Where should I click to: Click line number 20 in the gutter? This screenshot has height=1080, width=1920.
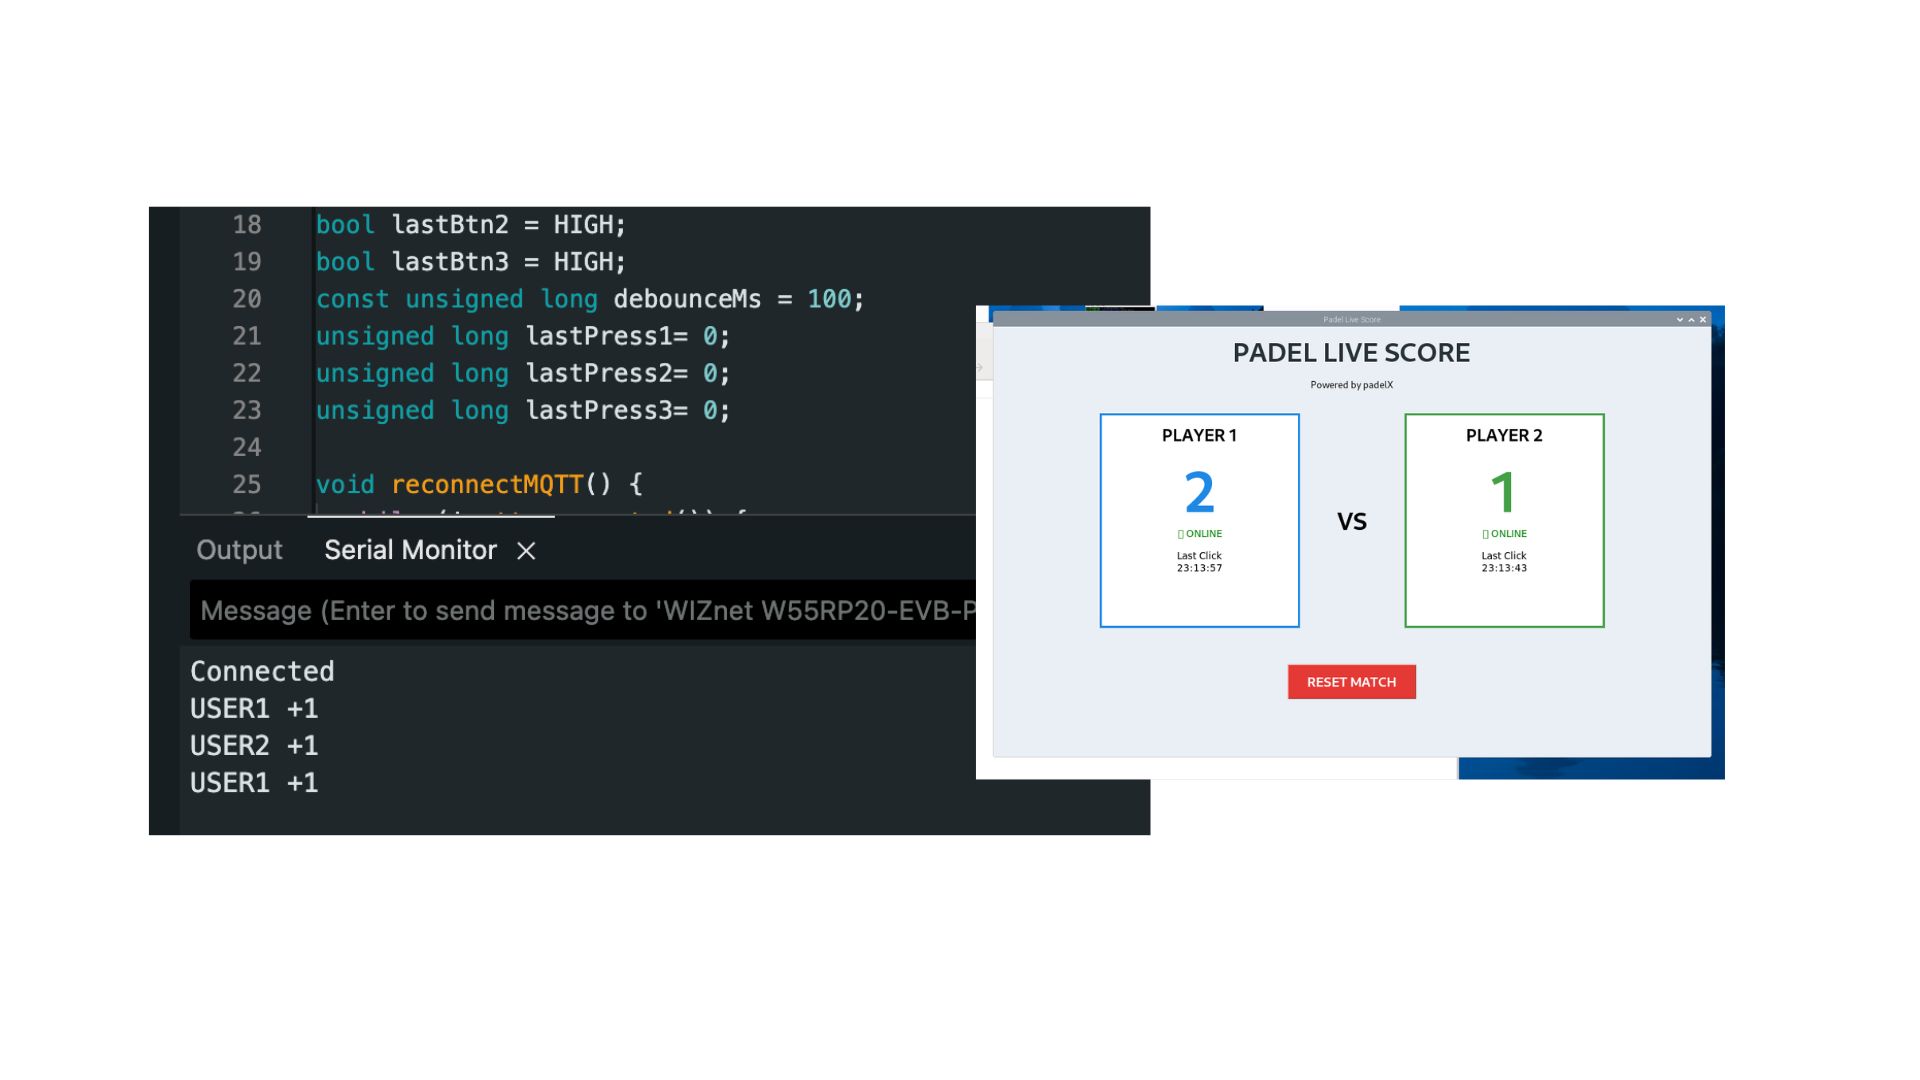(247, 299)
